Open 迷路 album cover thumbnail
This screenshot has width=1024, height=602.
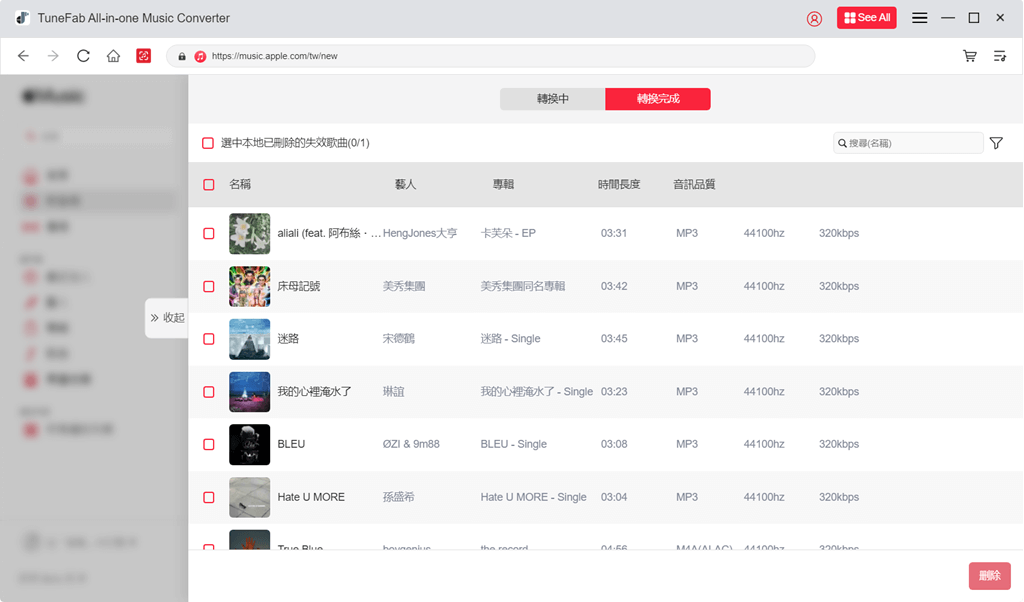tap(249, 339)
